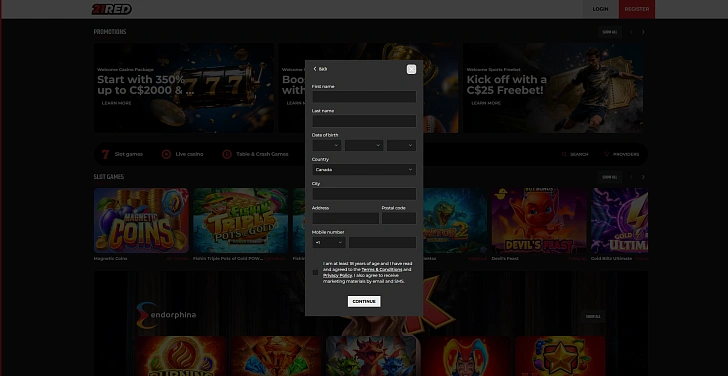Click LEARN MORE on Sports Freebet banner
Viewport: 728px width, 376px height.
486,103
